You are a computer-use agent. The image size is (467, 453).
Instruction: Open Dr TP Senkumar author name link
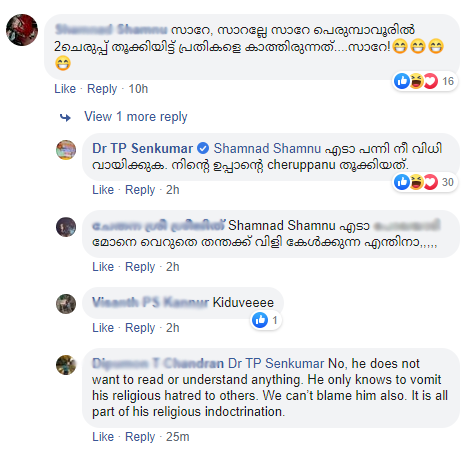[x=142, y=148]
